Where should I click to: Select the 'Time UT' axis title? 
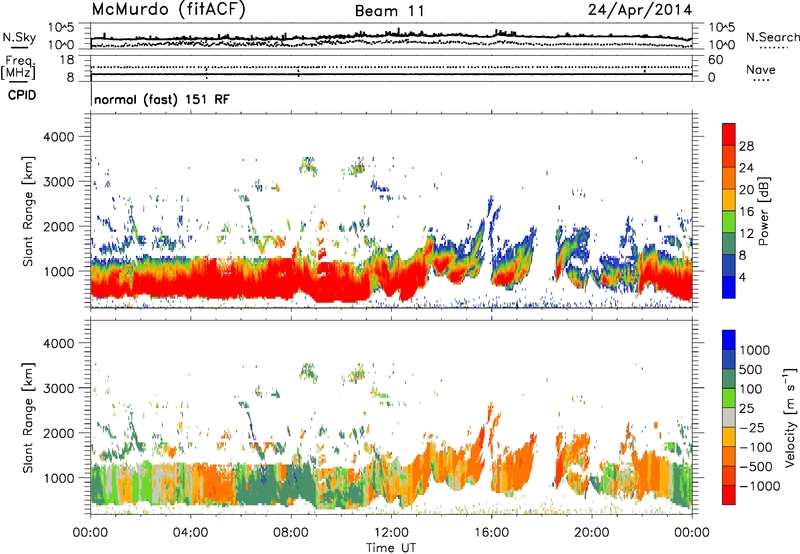(x=391, y=548)
